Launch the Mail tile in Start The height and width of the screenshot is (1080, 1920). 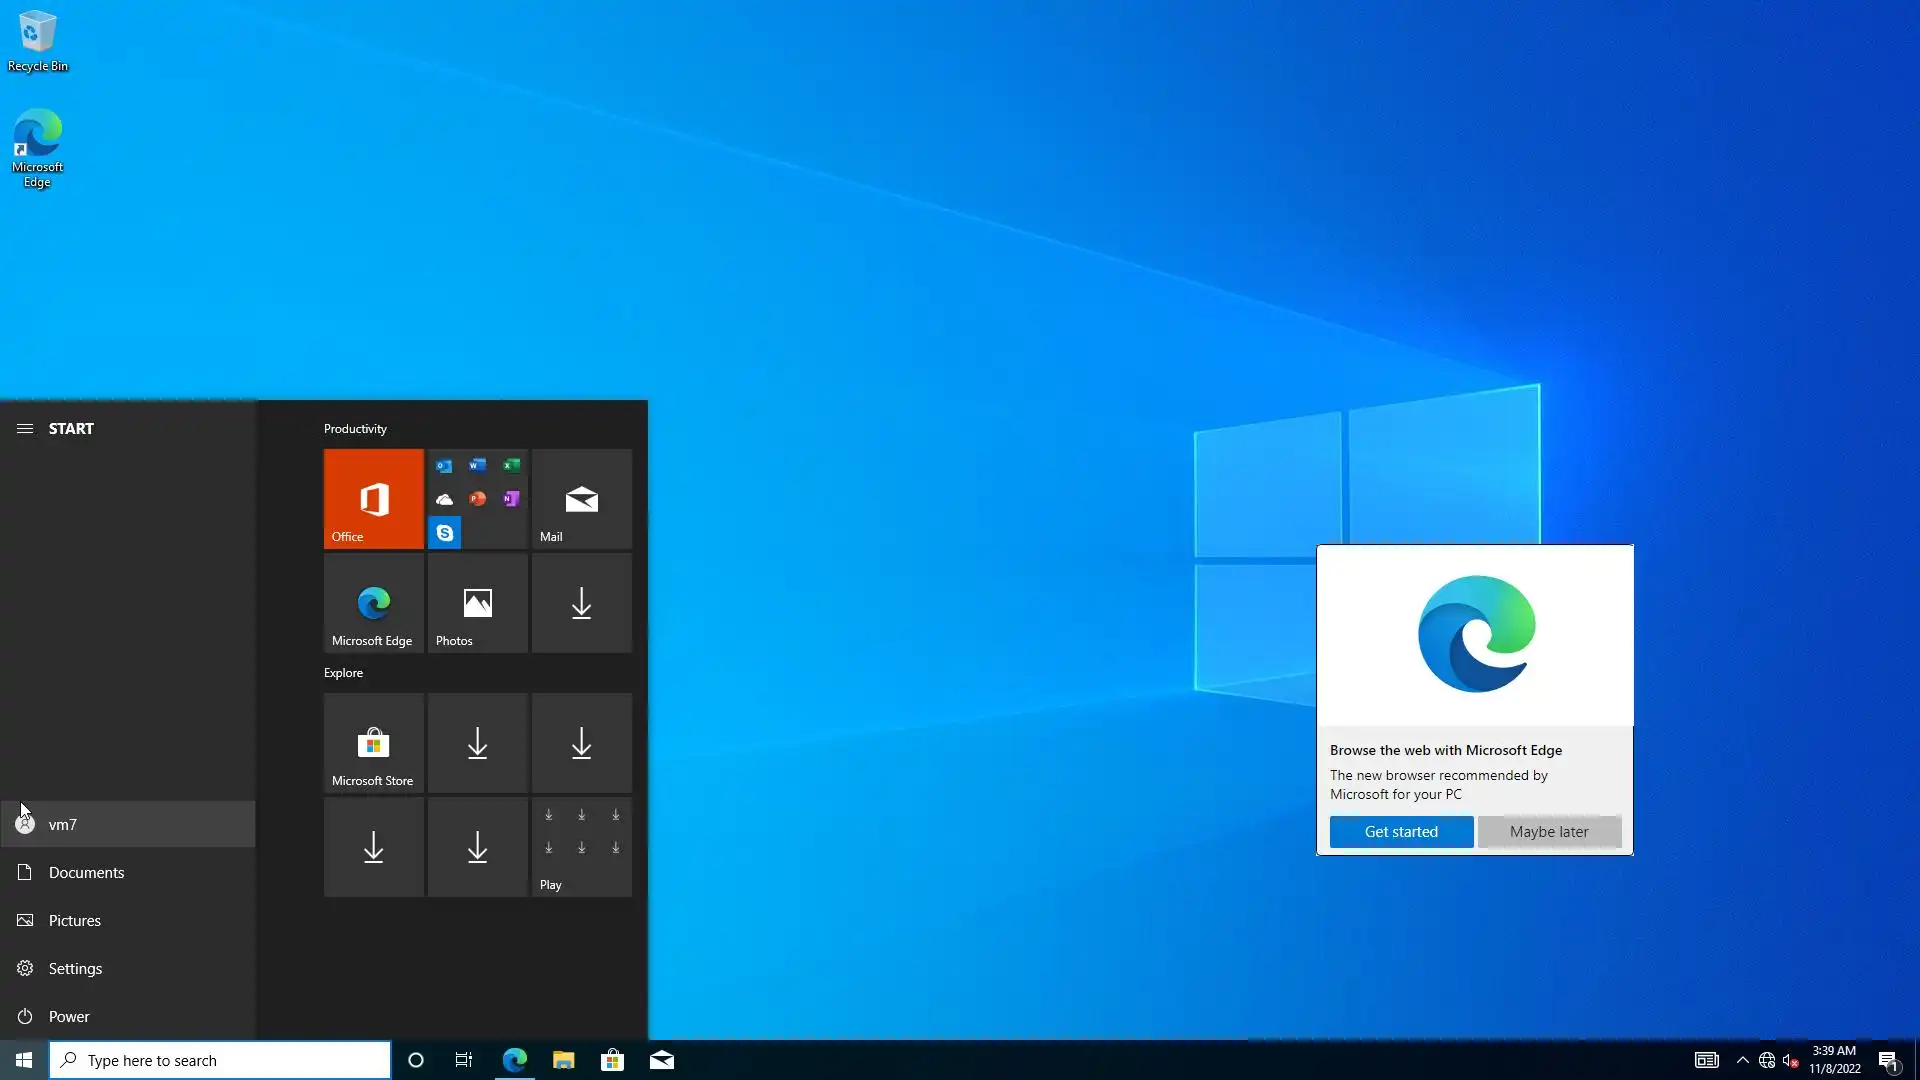[581, 498]
